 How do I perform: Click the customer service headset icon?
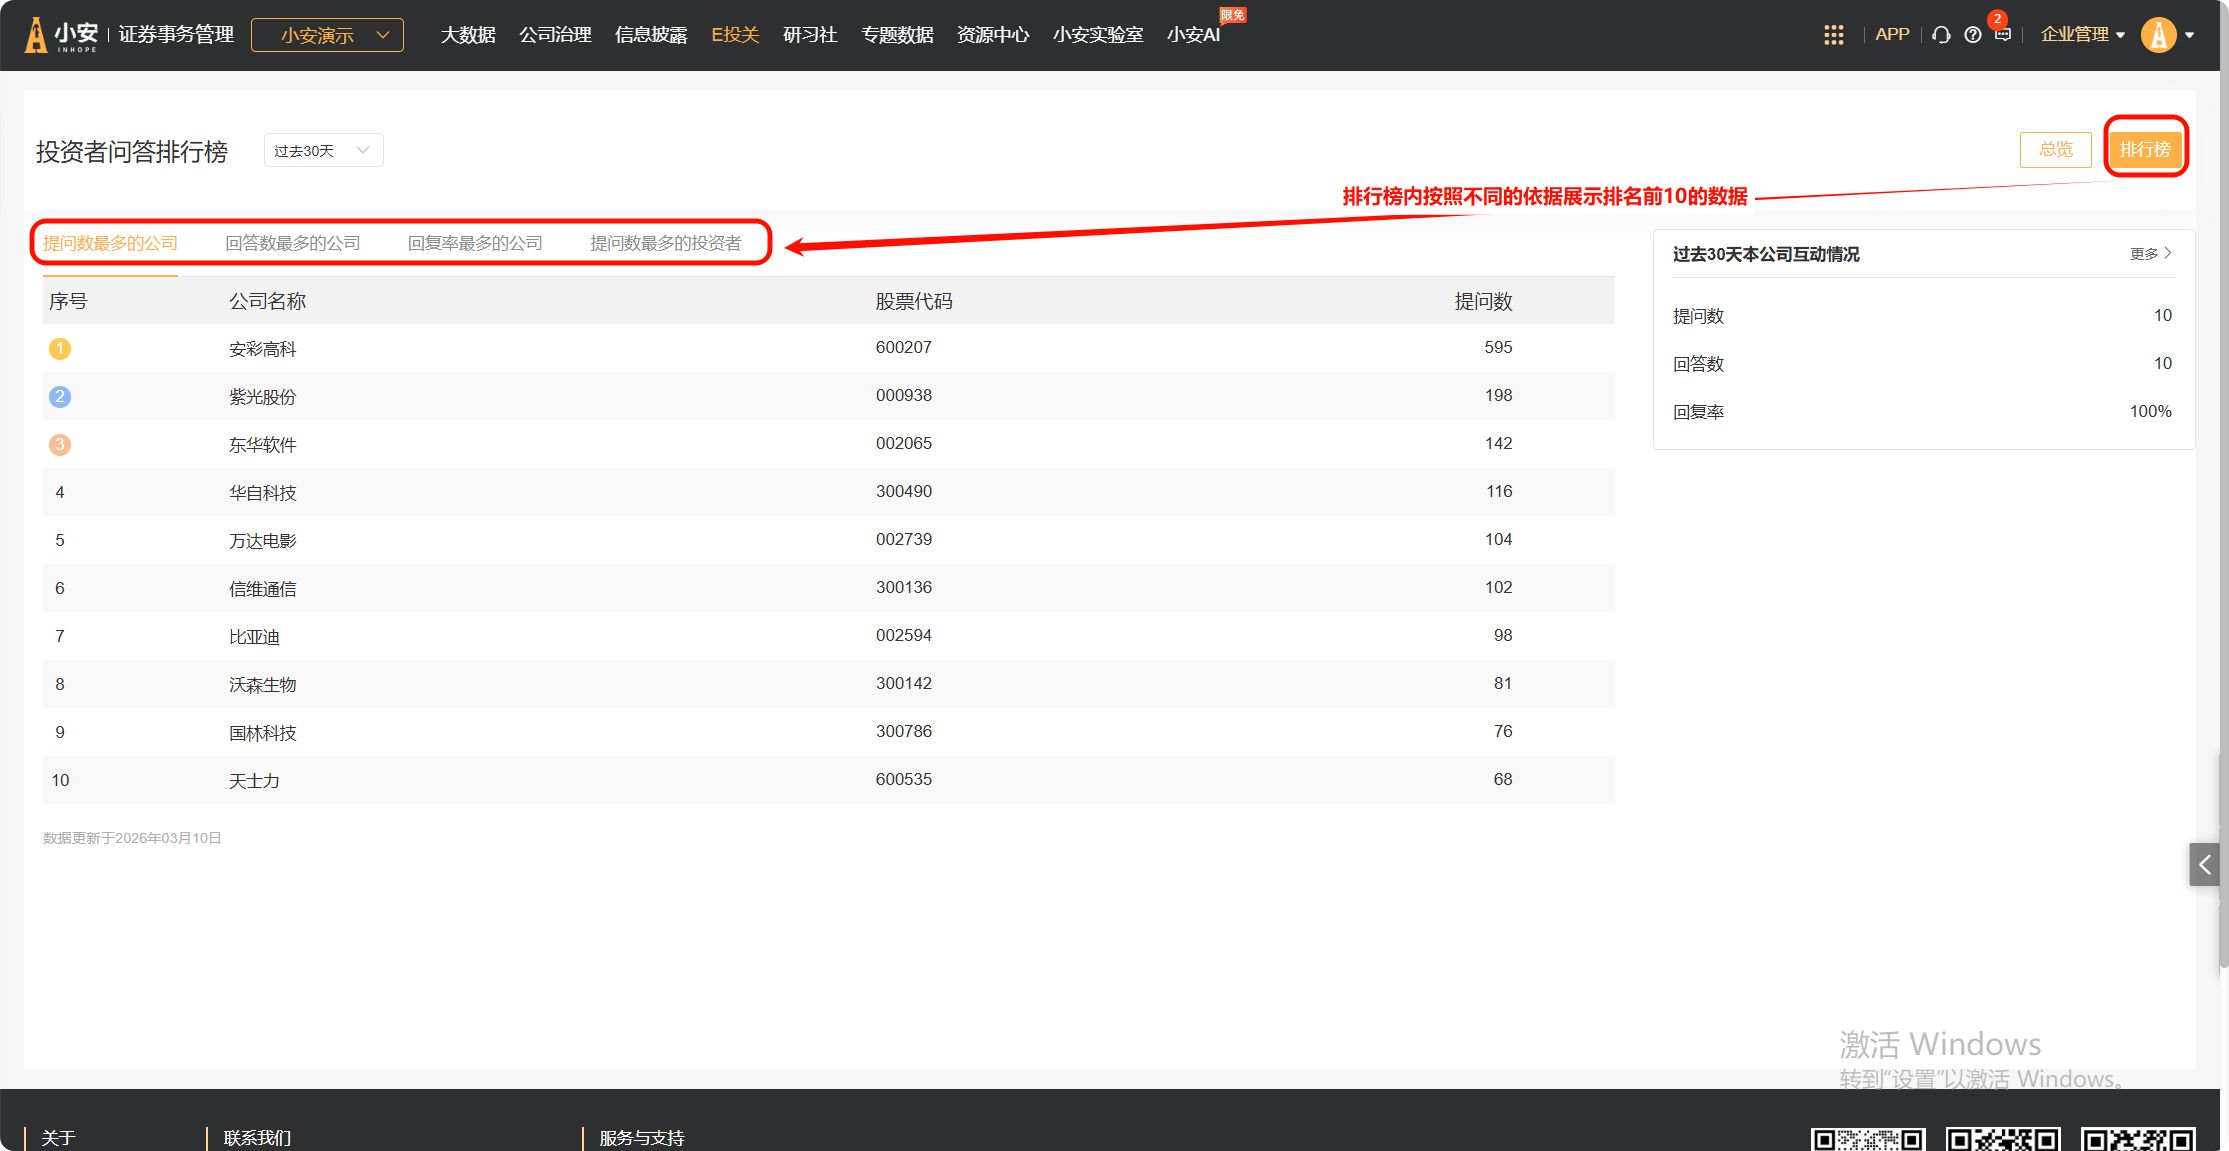tap(1941, 35)
